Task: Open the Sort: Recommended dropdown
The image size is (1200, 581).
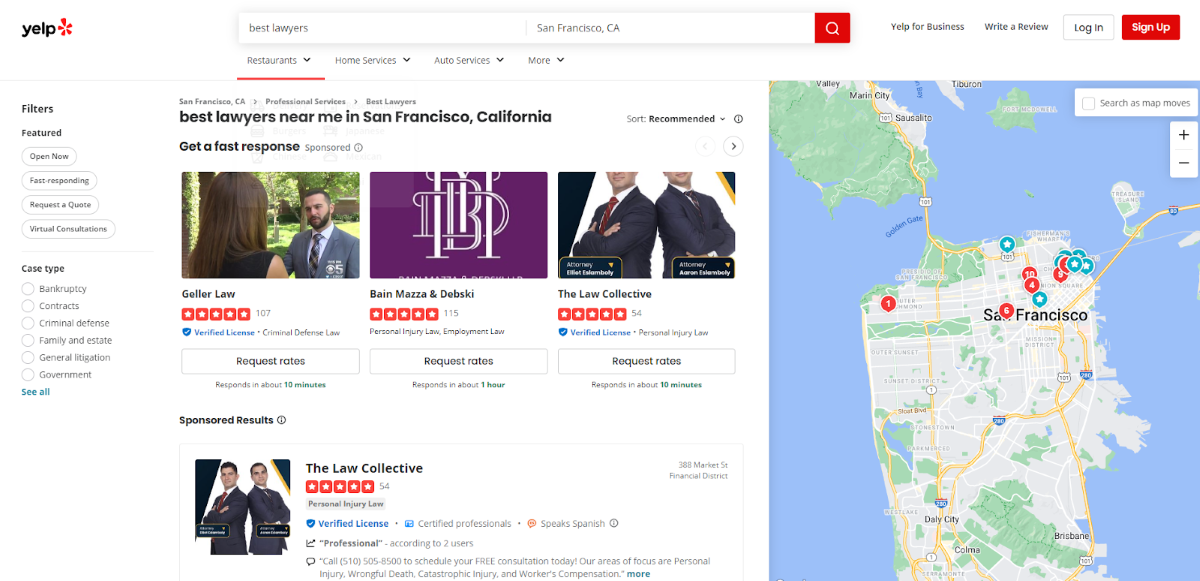Action: click(x=676, y=119)
